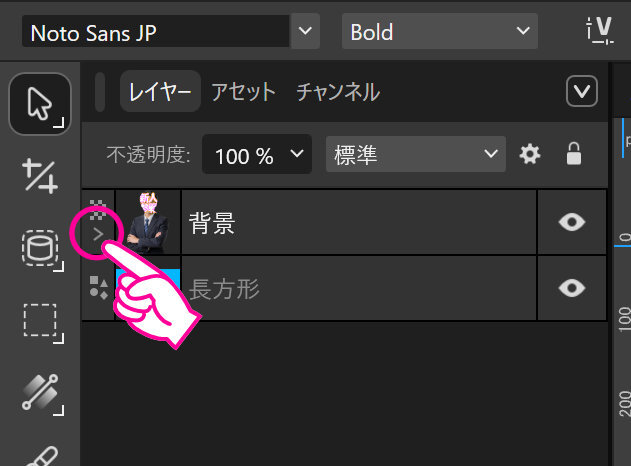Switch to the チャンネル tab
Image resolution: width=631 pixels, height=466 pixels.
click(337, 92)
